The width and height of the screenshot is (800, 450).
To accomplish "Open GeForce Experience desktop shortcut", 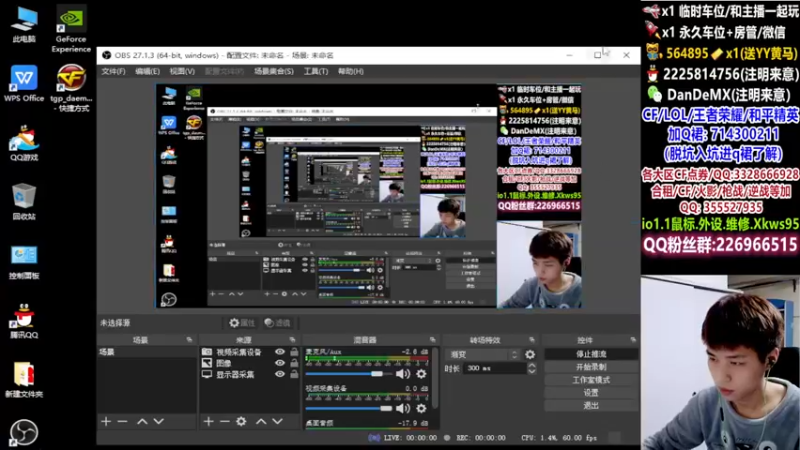I will point(71,29).
